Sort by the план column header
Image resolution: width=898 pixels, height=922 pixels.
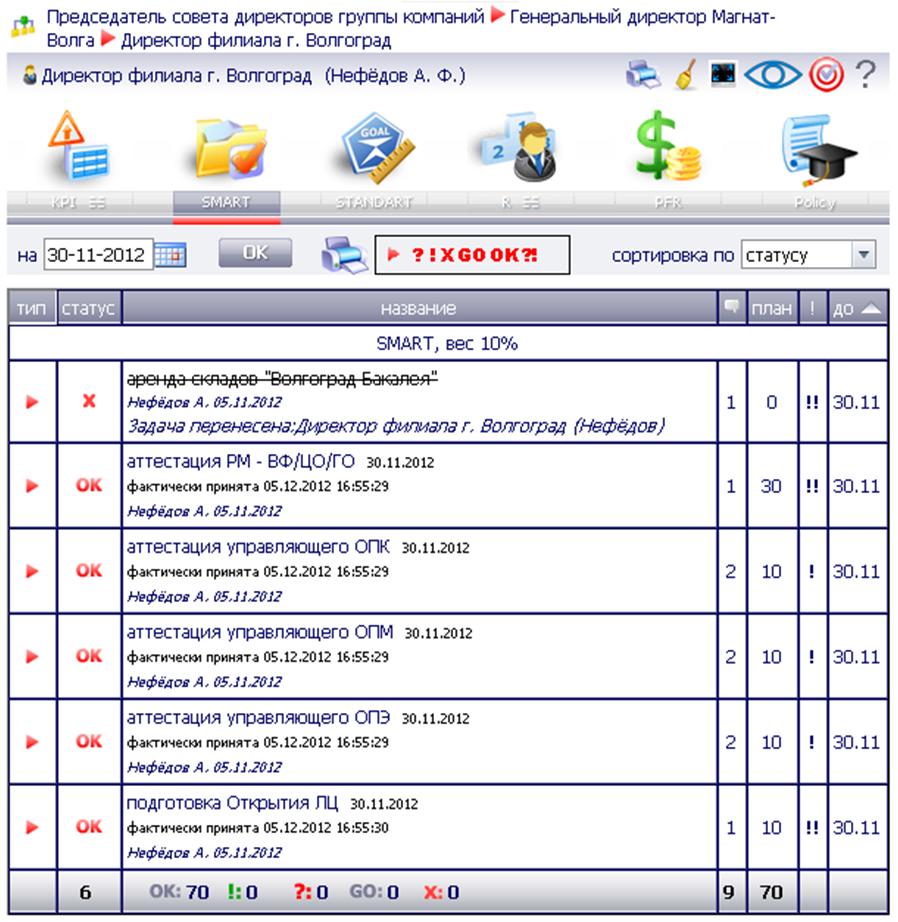(x=772, y=308)
